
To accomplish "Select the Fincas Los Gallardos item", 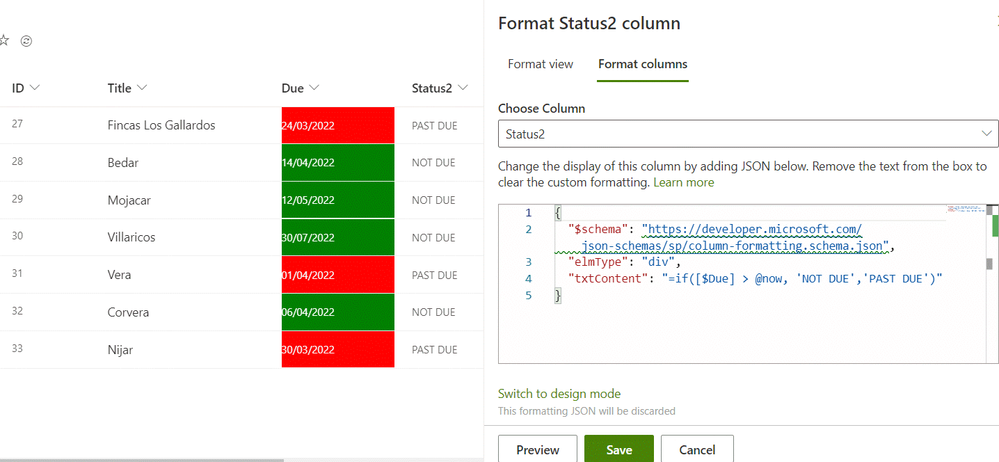I will pyautogui.click(x=161, y=125).
